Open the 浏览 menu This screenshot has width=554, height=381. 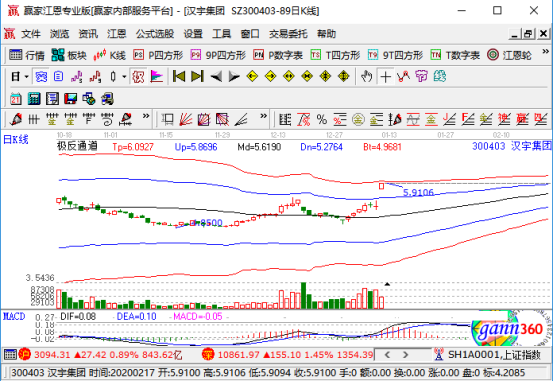[x=59, y=34]
